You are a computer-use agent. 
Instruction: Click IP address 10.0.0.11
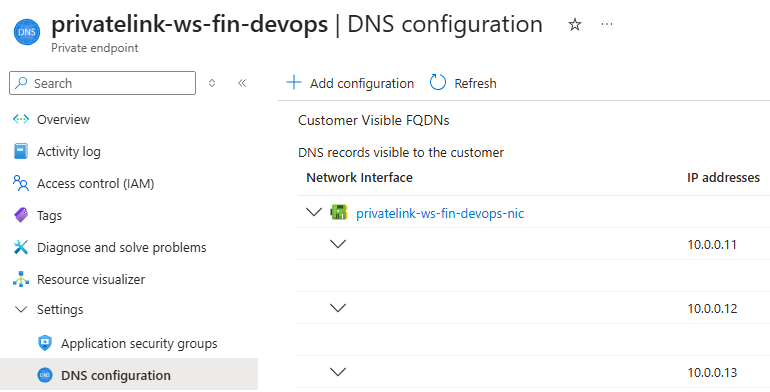[712, 245]
